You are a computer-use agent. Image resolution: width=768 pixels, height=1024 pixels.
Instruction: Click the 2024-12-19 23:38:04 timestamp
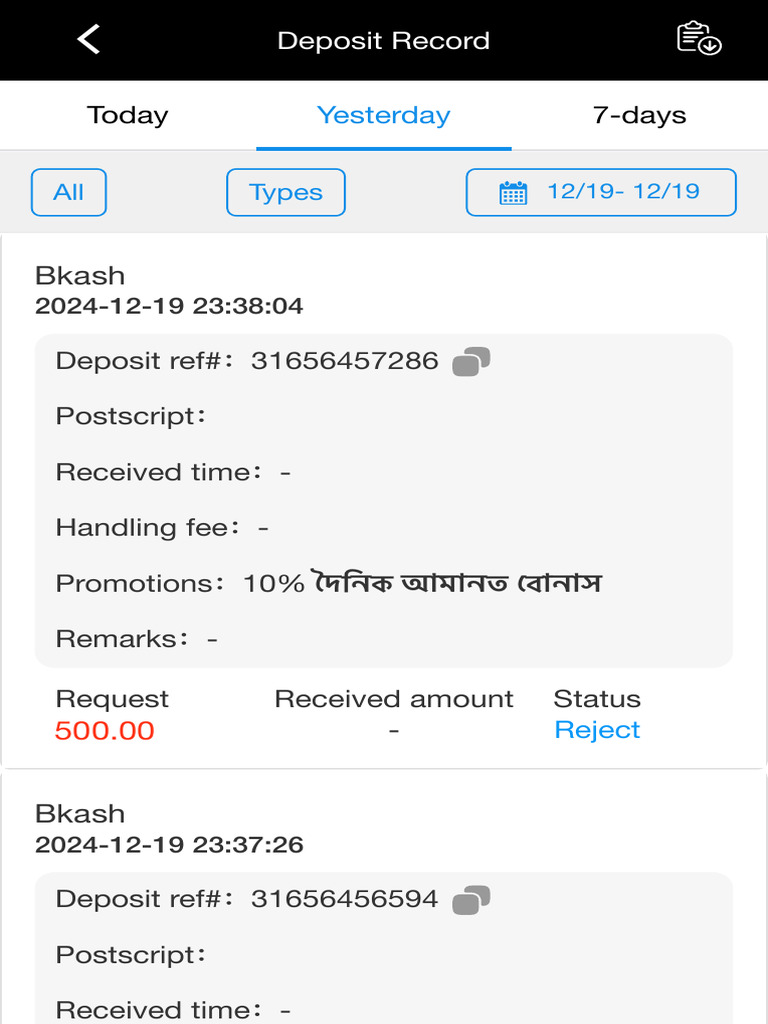tap(169, 306)
